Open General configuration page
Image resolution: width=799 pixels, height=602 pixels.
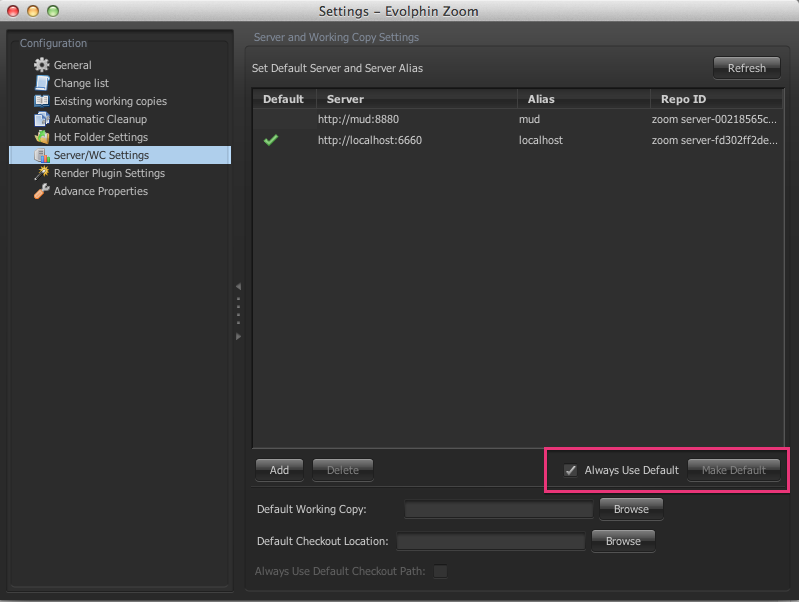pos(72,65)
